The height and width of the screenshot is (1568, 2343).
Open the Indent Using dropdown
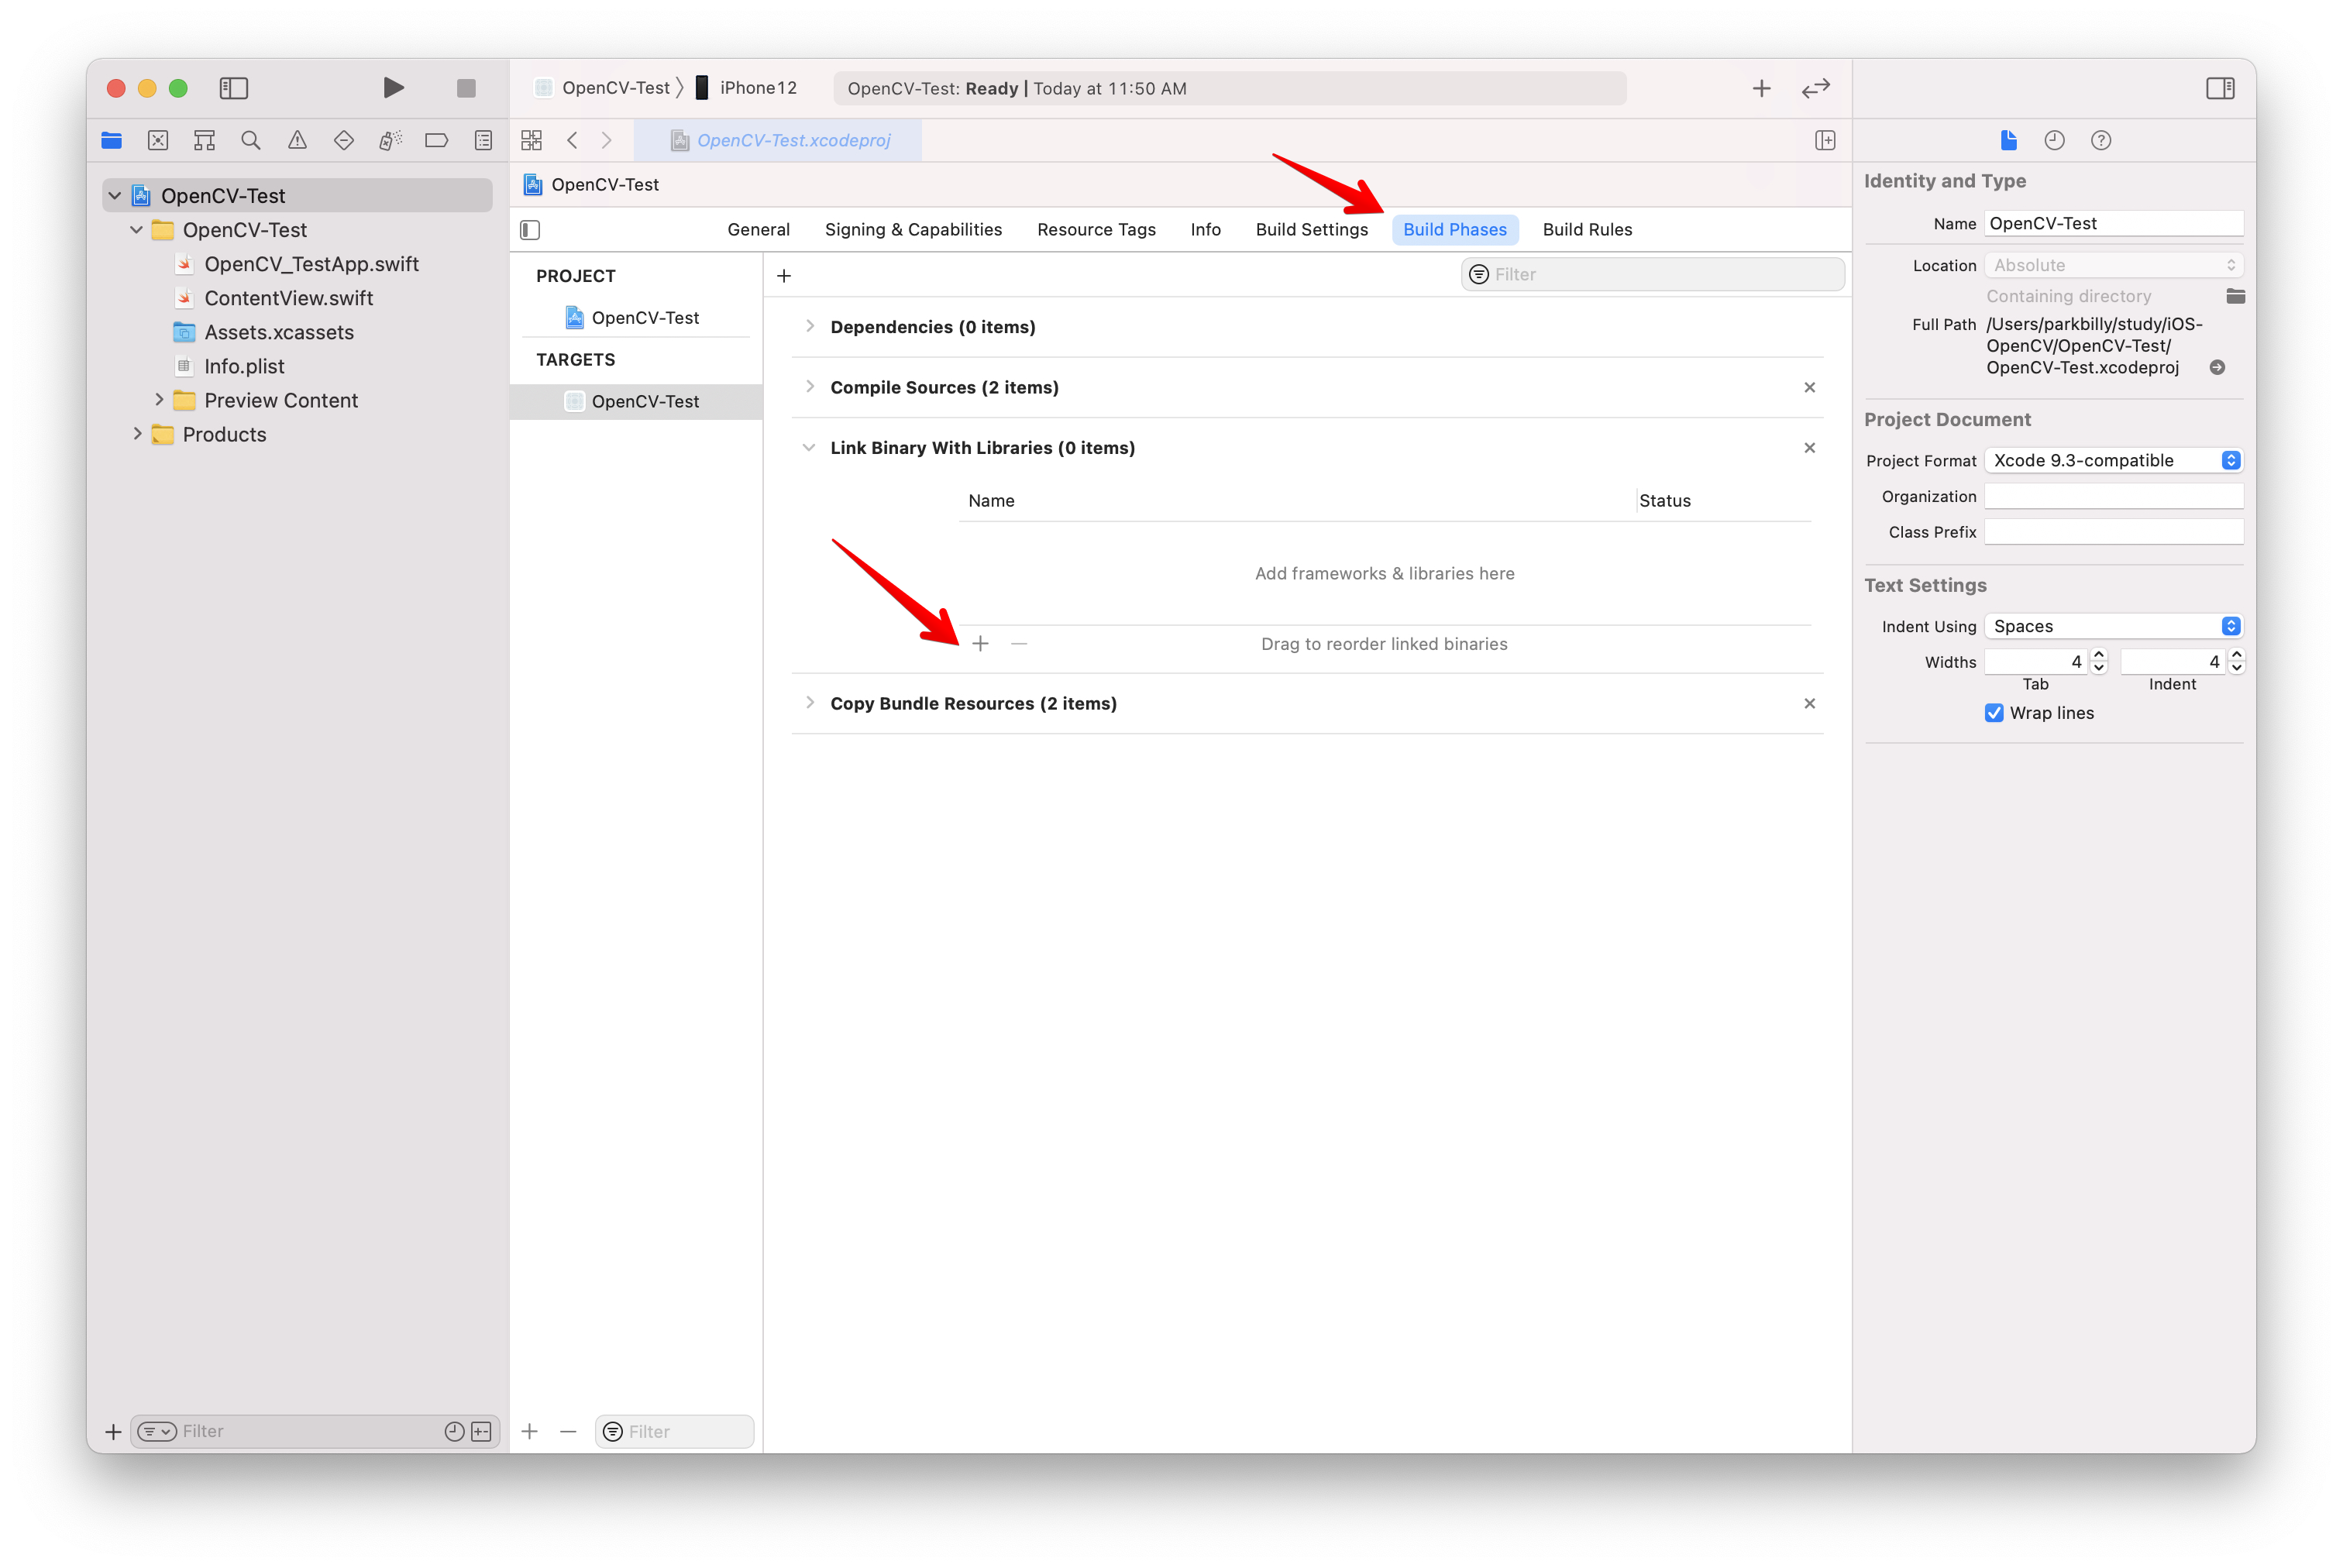click(x=2113, y=627)
